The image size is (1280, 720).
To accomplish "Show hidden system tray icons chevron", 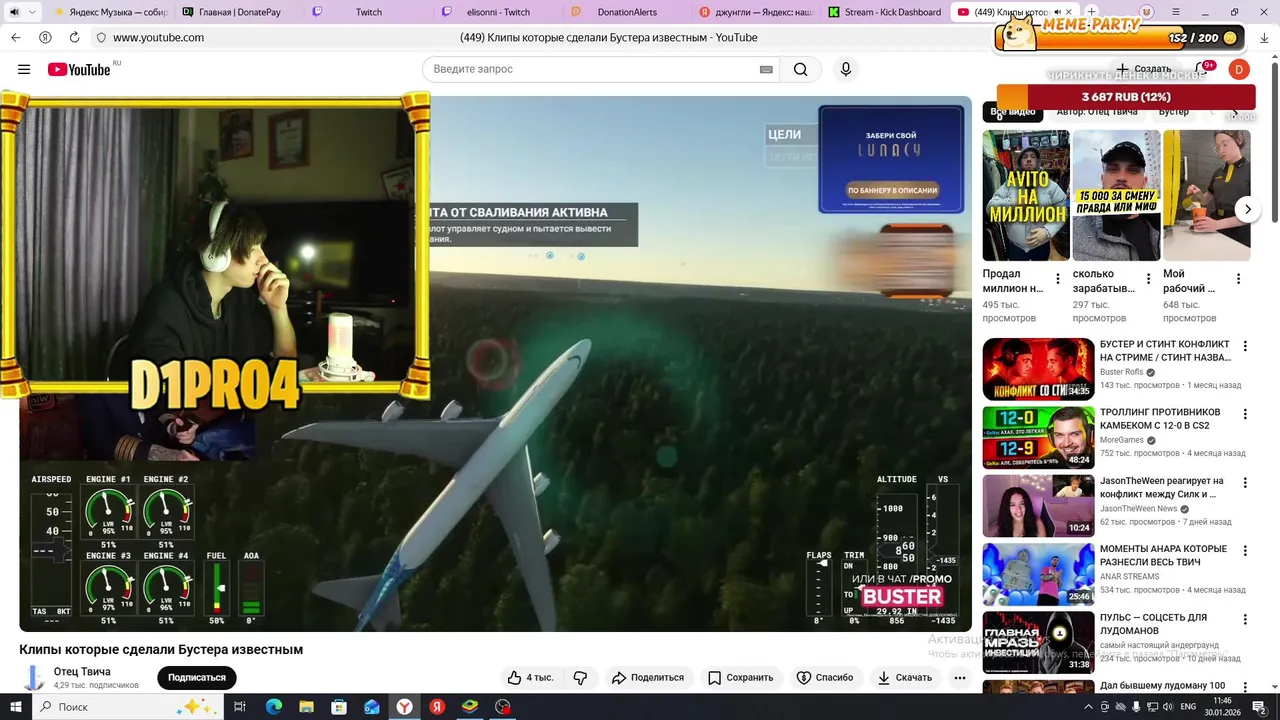I will (x=1089, y=707).
